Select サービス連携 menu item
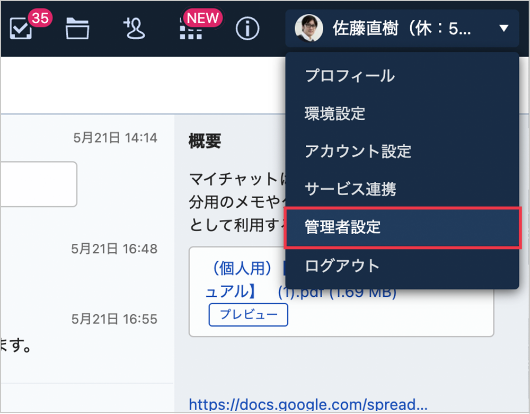530x414 pixels. [x=402, y=189]
